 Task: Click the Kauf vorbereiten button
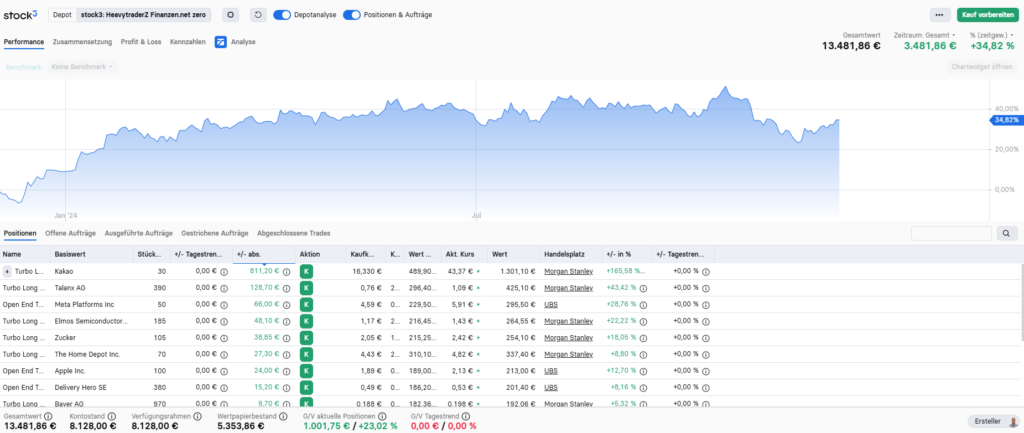click(988, 14)
